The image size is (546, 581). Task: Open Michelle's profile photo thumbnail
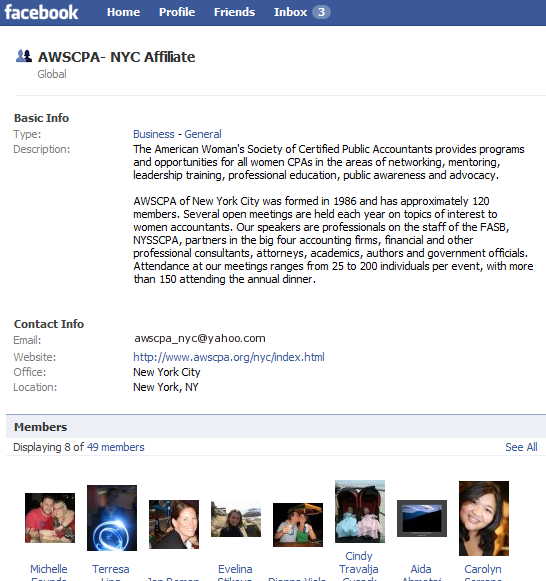pos(50,518)
